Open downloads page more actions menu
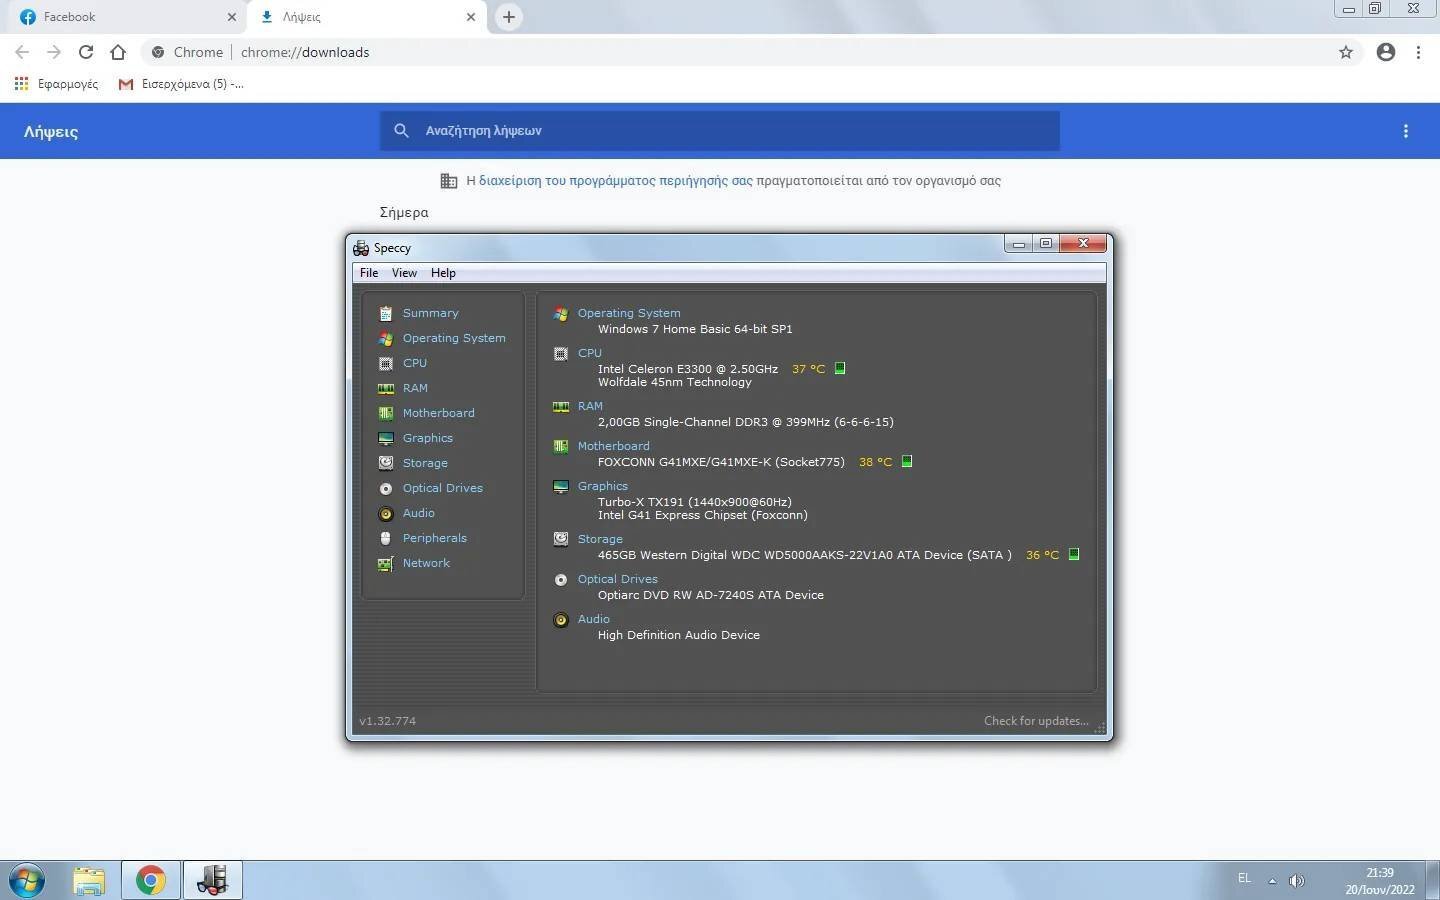This screenshot has width=1440, height=900. click(1406, 131)
